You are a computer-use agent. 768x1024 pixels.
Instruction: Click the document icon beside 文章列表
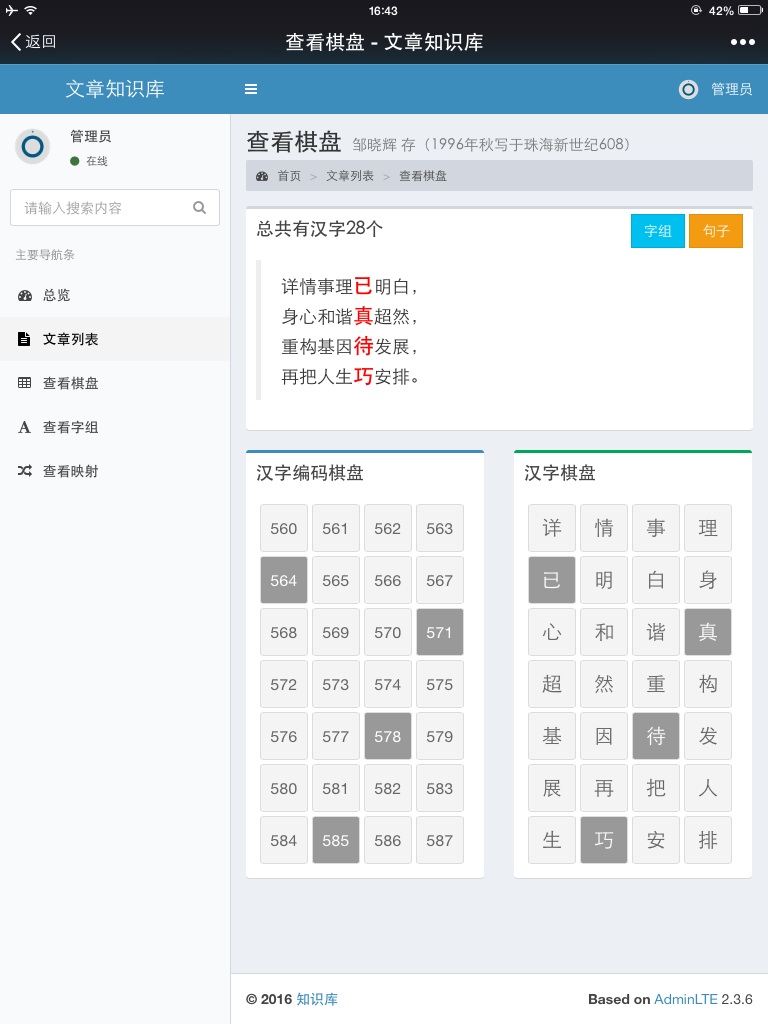coord(25,340)
